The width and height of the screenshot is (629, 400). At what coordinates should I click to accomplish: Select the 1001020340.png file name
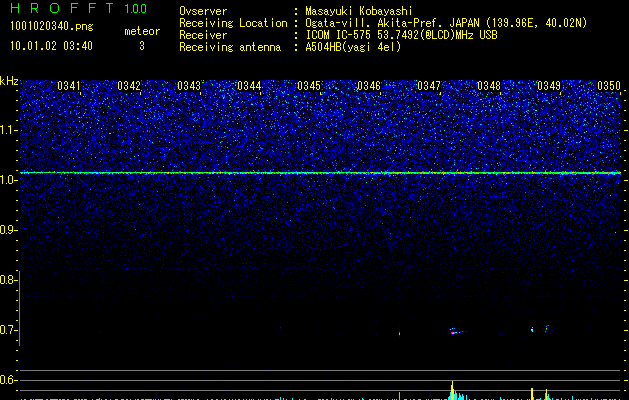[52, 26]
